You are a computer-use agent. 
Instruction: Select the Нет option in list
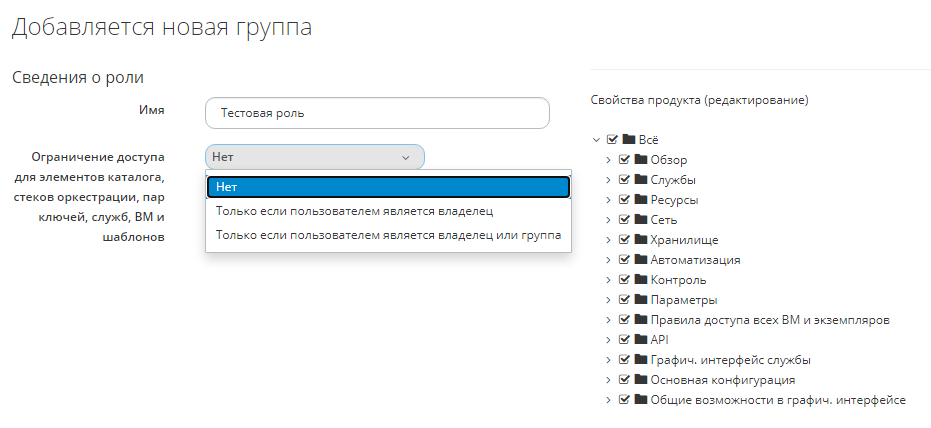coord(388,187)
